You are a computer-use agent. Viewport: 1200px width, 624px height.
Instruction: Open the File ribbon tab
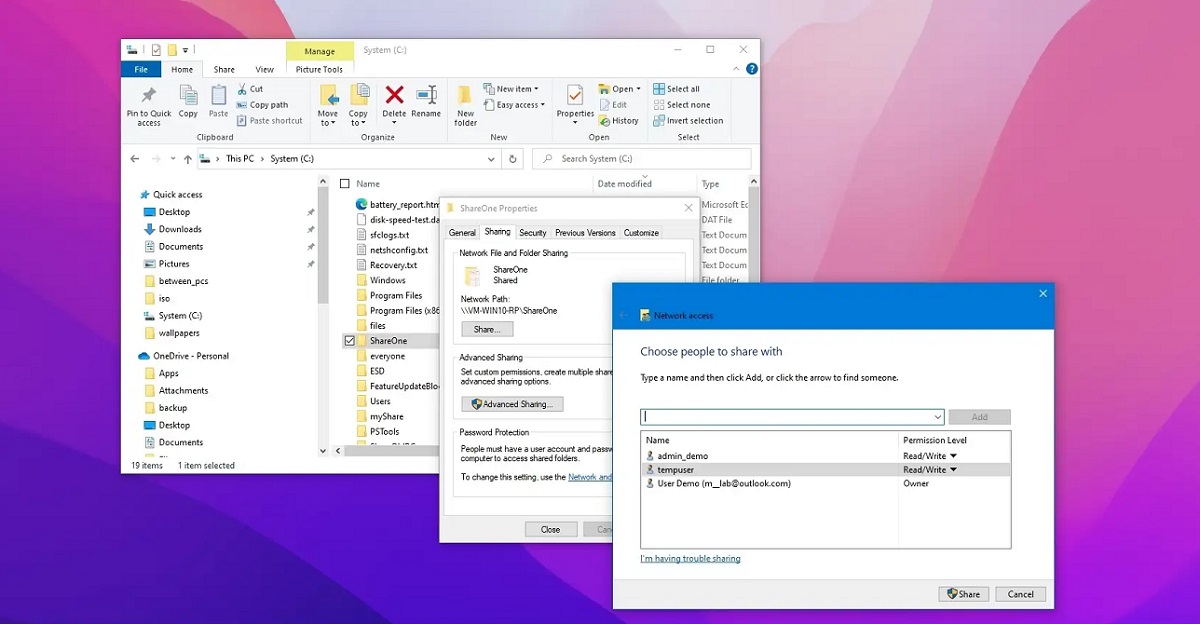click(x=141, y=69)
